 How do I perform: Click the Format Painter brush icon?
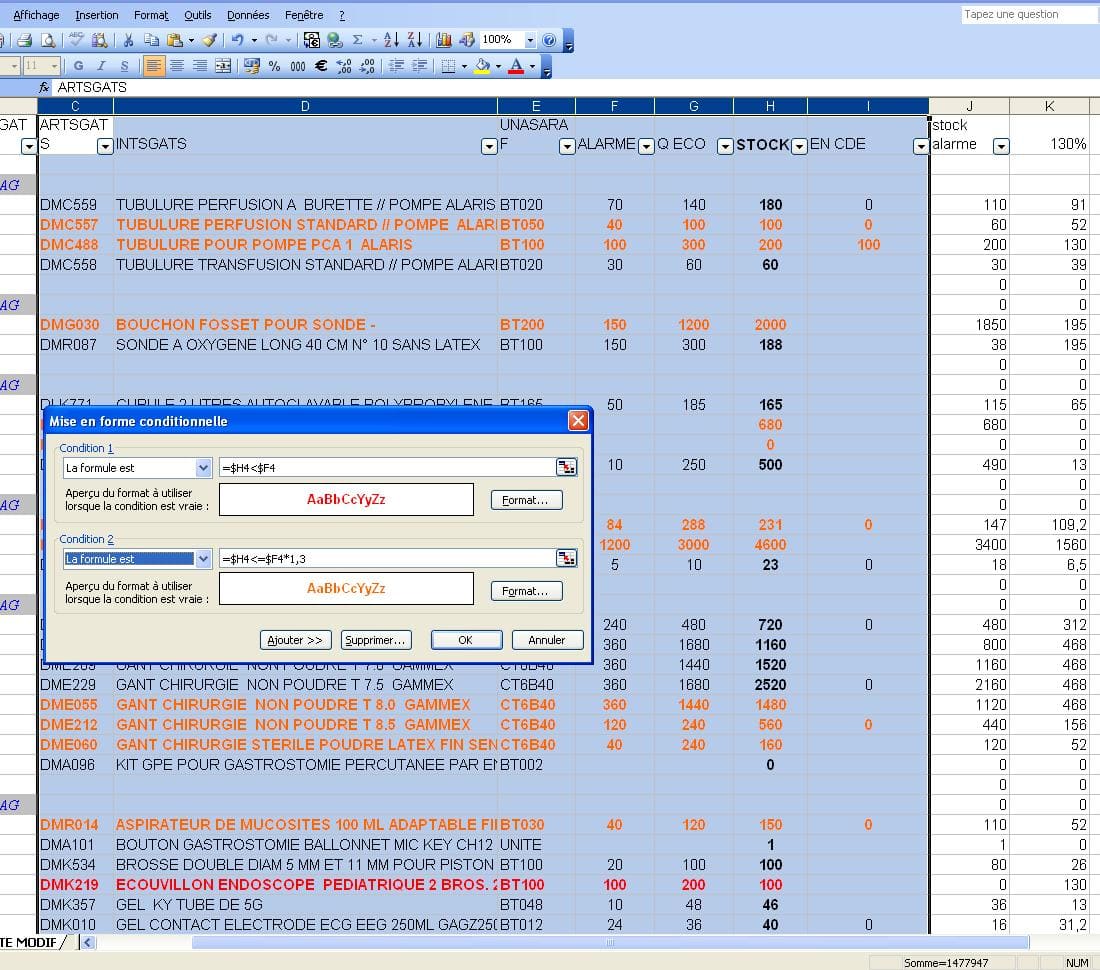click(209, 41)
